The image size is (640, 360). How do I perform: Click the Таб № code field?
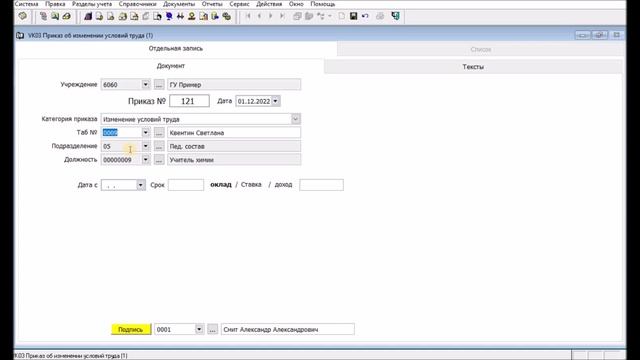coord(121,133)
